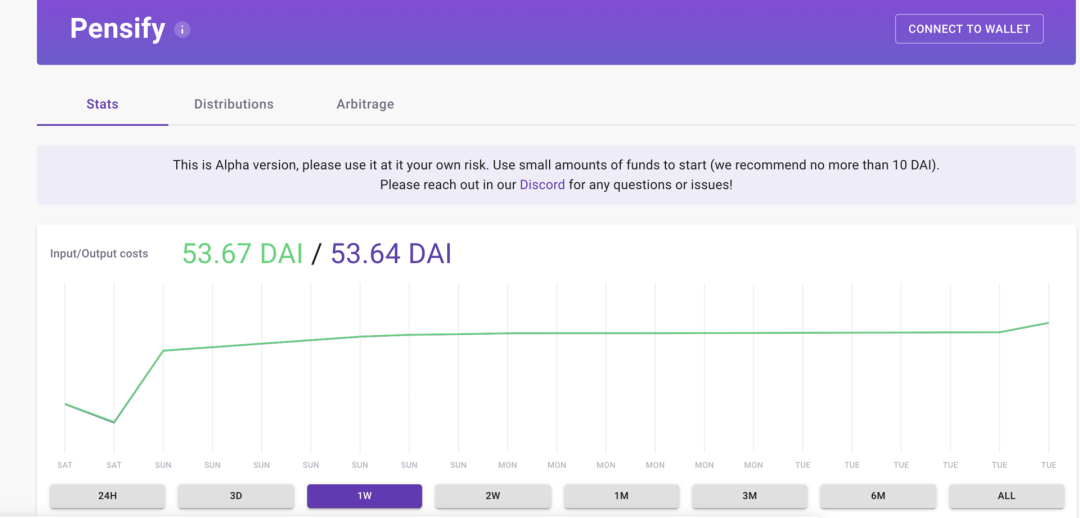Open the Arbitrage tab

pos(365,105)
